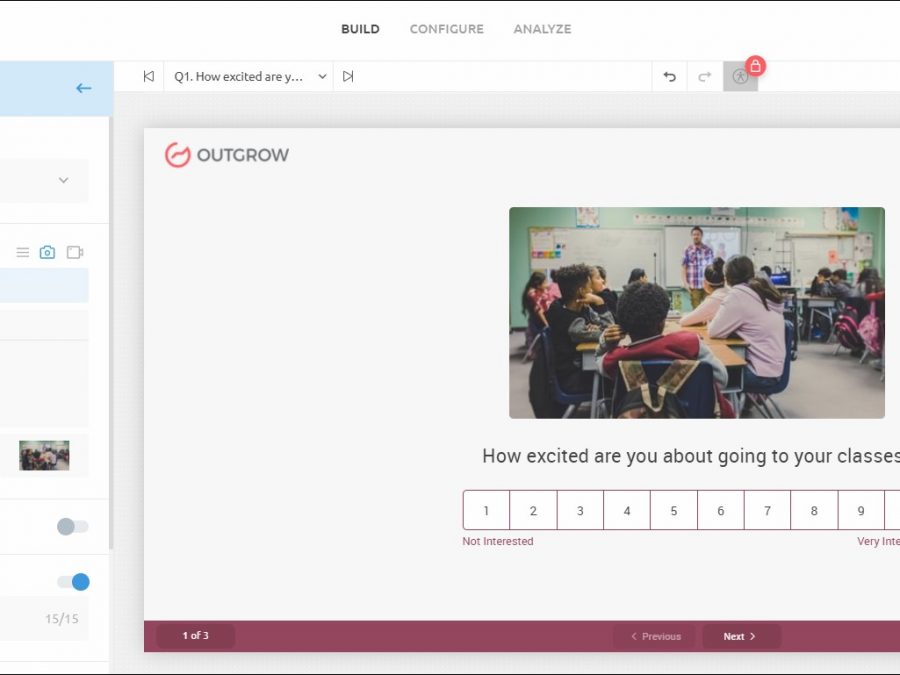Select rating 5 on the scale
900x675 pixels.
673,510
